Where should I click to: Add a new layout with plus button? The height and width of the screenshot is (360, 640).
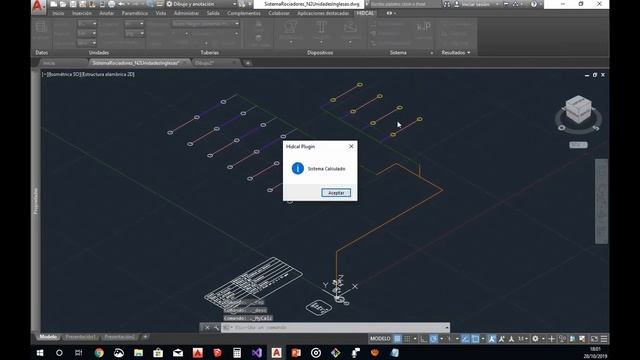[x=145, y=337]
